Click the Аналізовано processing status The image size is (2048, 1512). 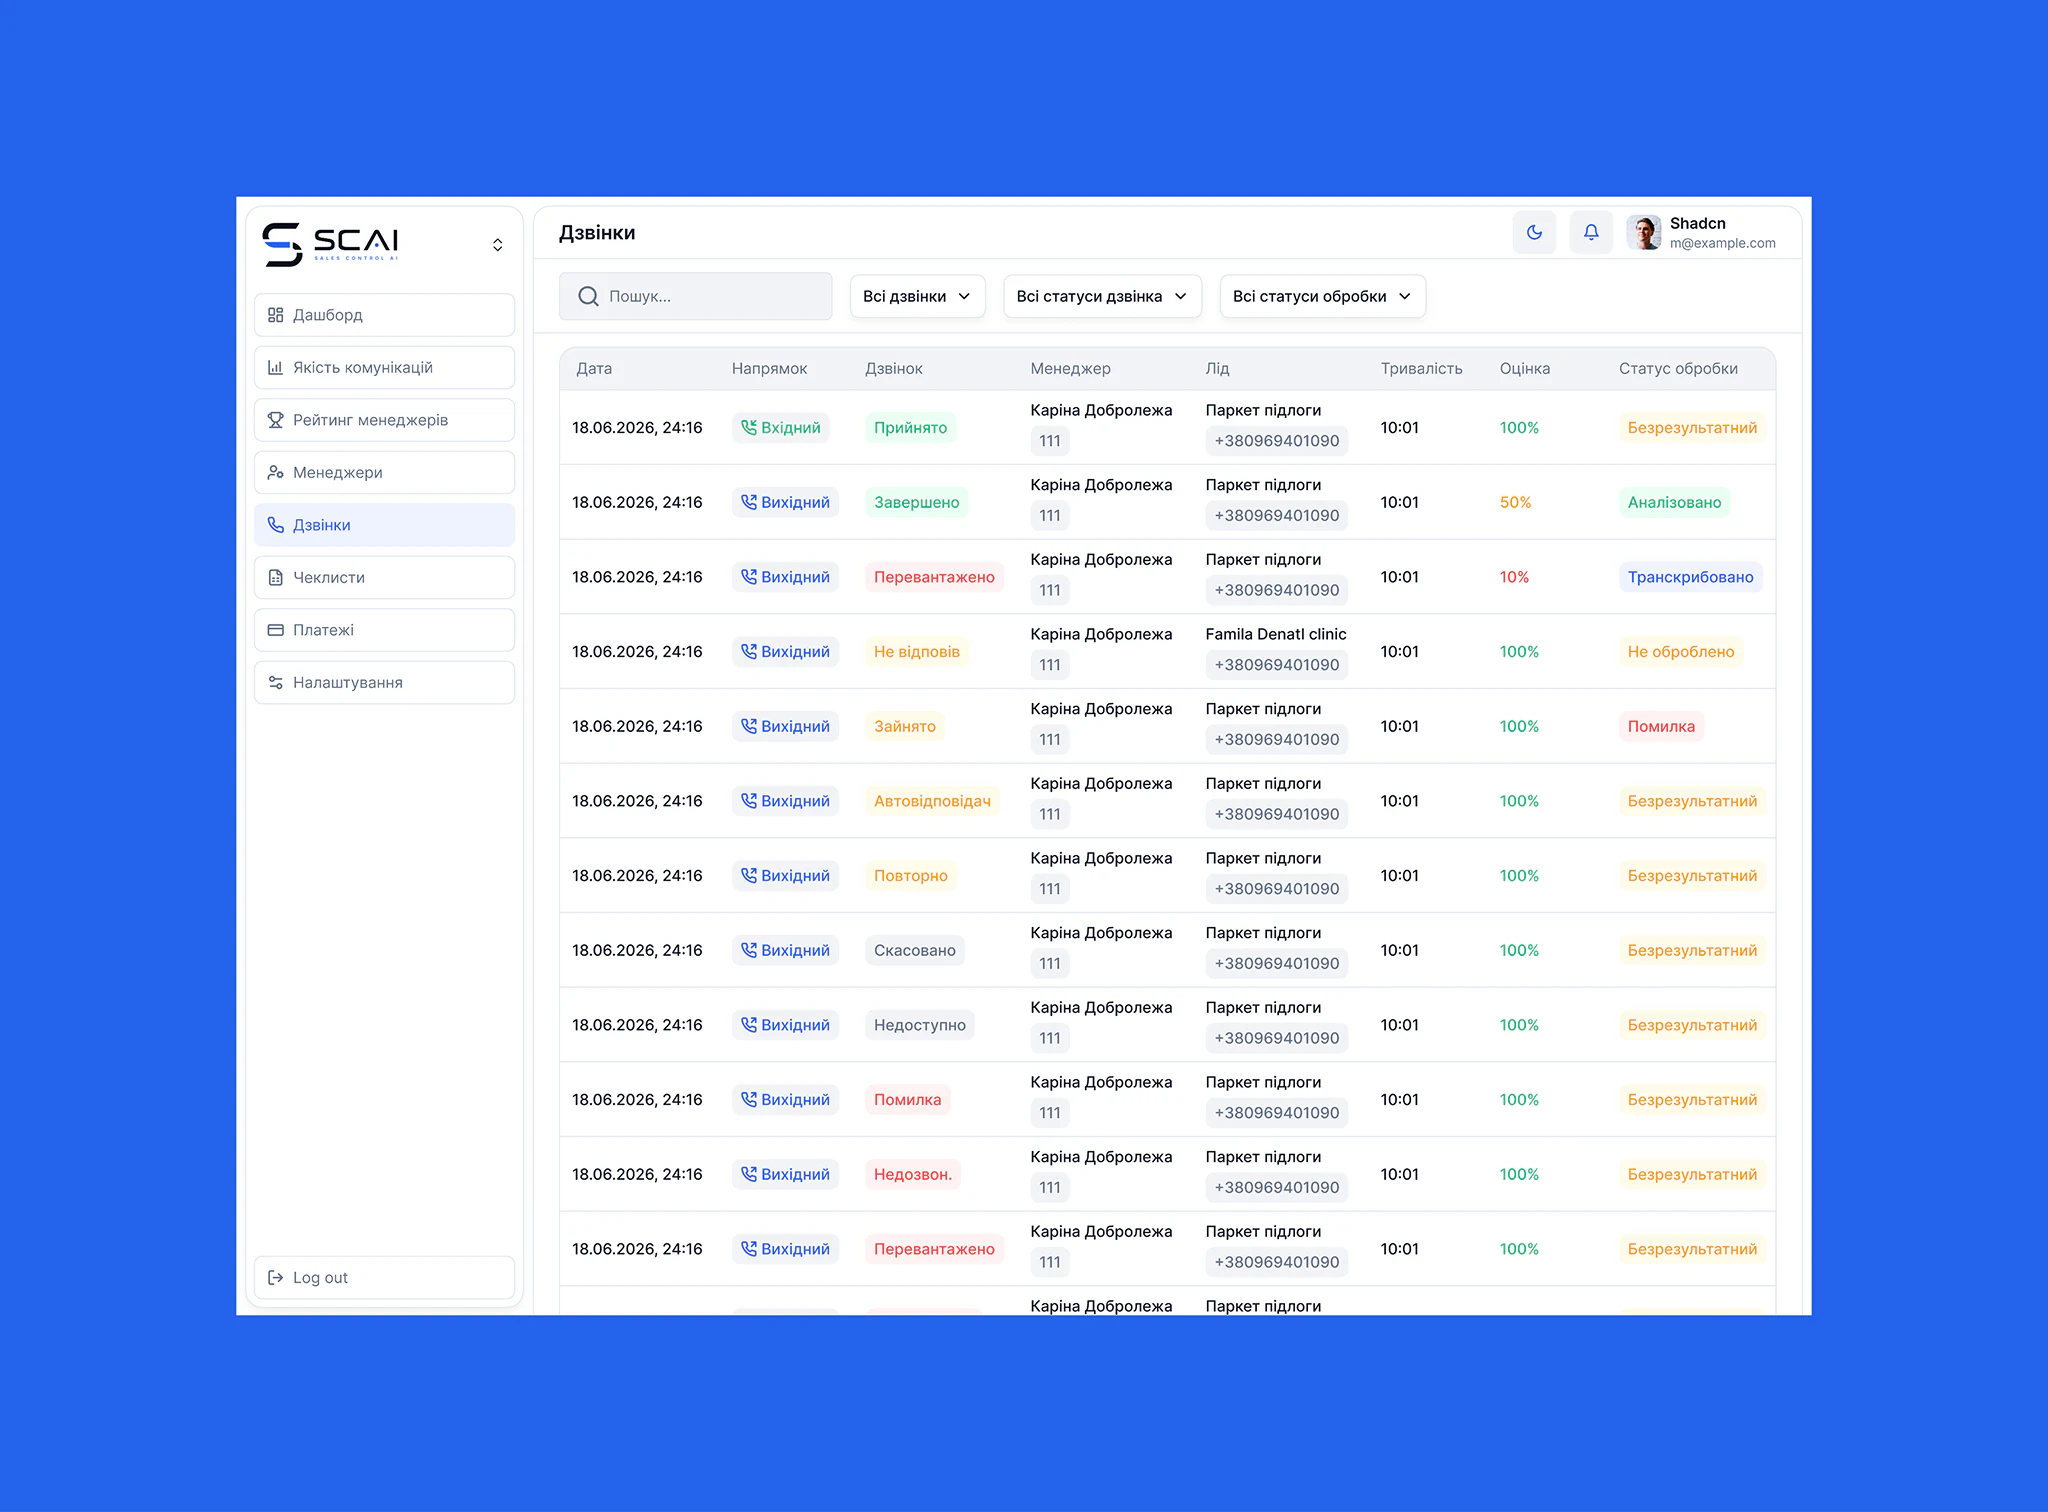[x=1675, y=503]
